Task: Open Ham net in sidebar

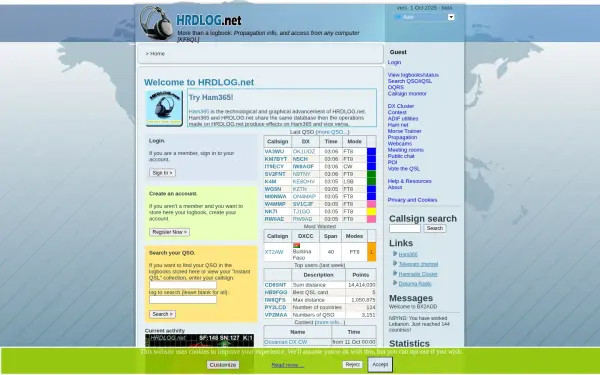Action: (x=398, y=125)
